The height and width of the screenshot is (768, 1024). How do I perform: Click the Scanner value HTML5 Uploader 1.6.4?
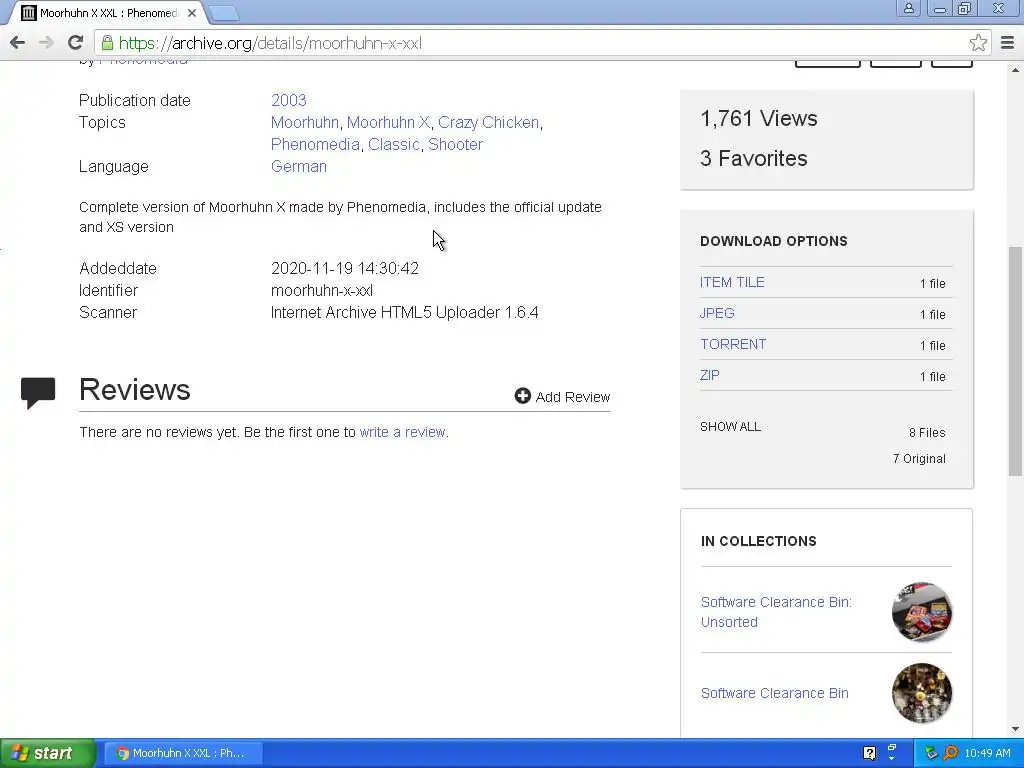coord(404,312)
